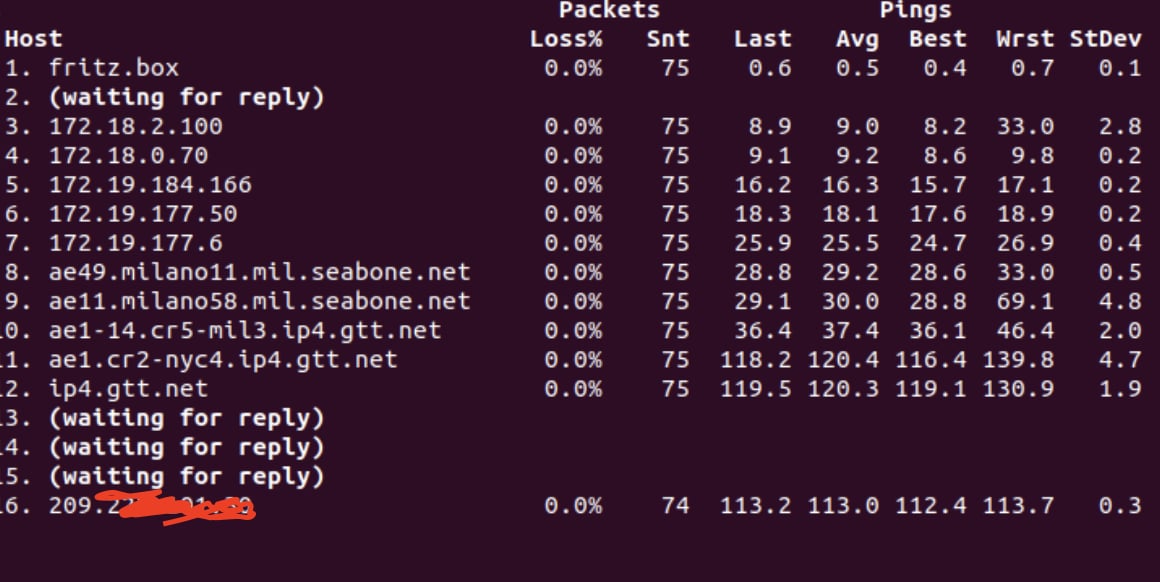Click the StDev column header
Viewport: 1160px width, 582px height.
1105,38
